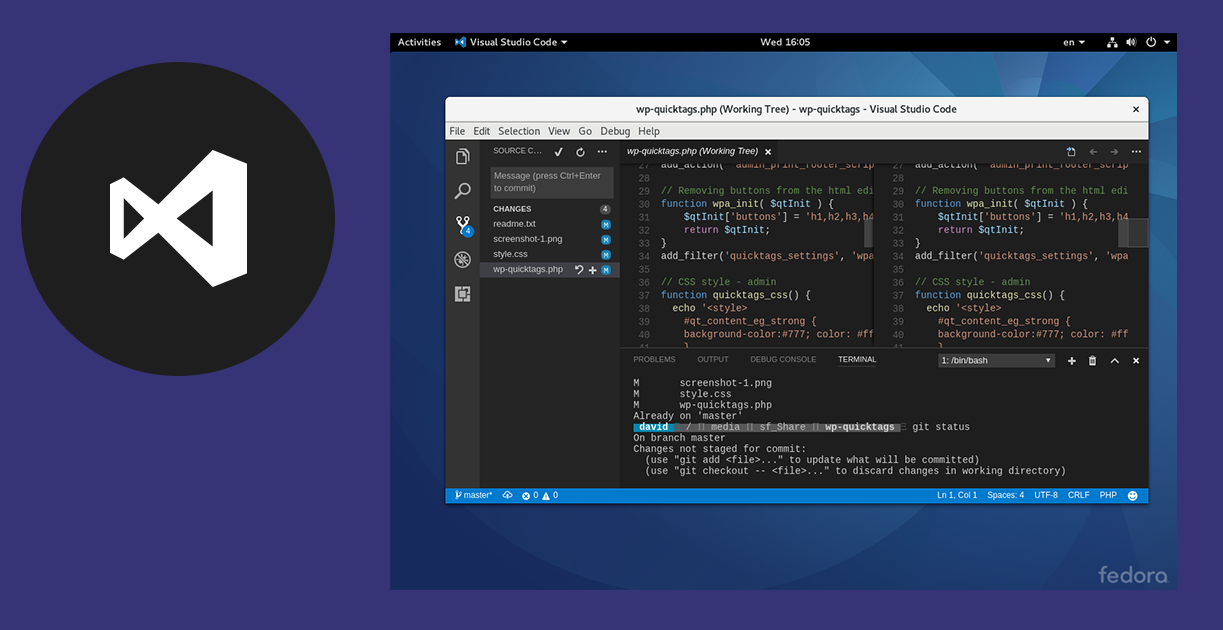The height and width of the screenshot is (630, 1223).
Task: Change indentation via Spaces: 4
Action: pyautogui.click(x=1005, y=496)
